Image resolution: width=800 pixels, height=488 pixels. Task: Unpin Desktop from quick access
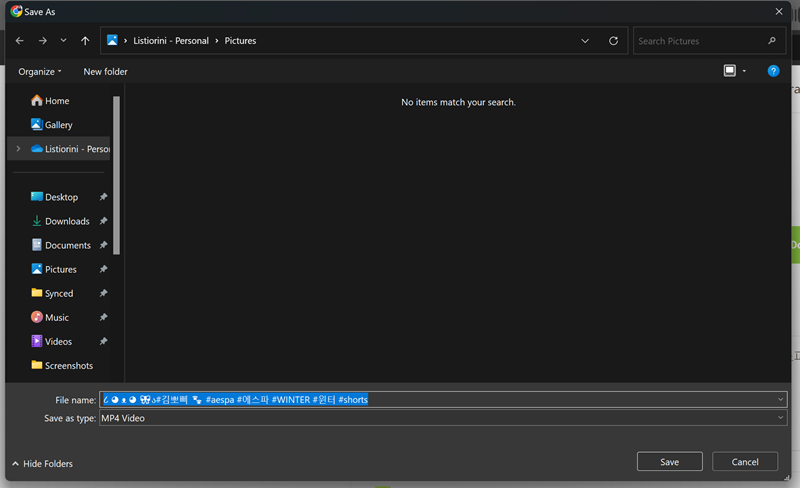click(103, 197)
